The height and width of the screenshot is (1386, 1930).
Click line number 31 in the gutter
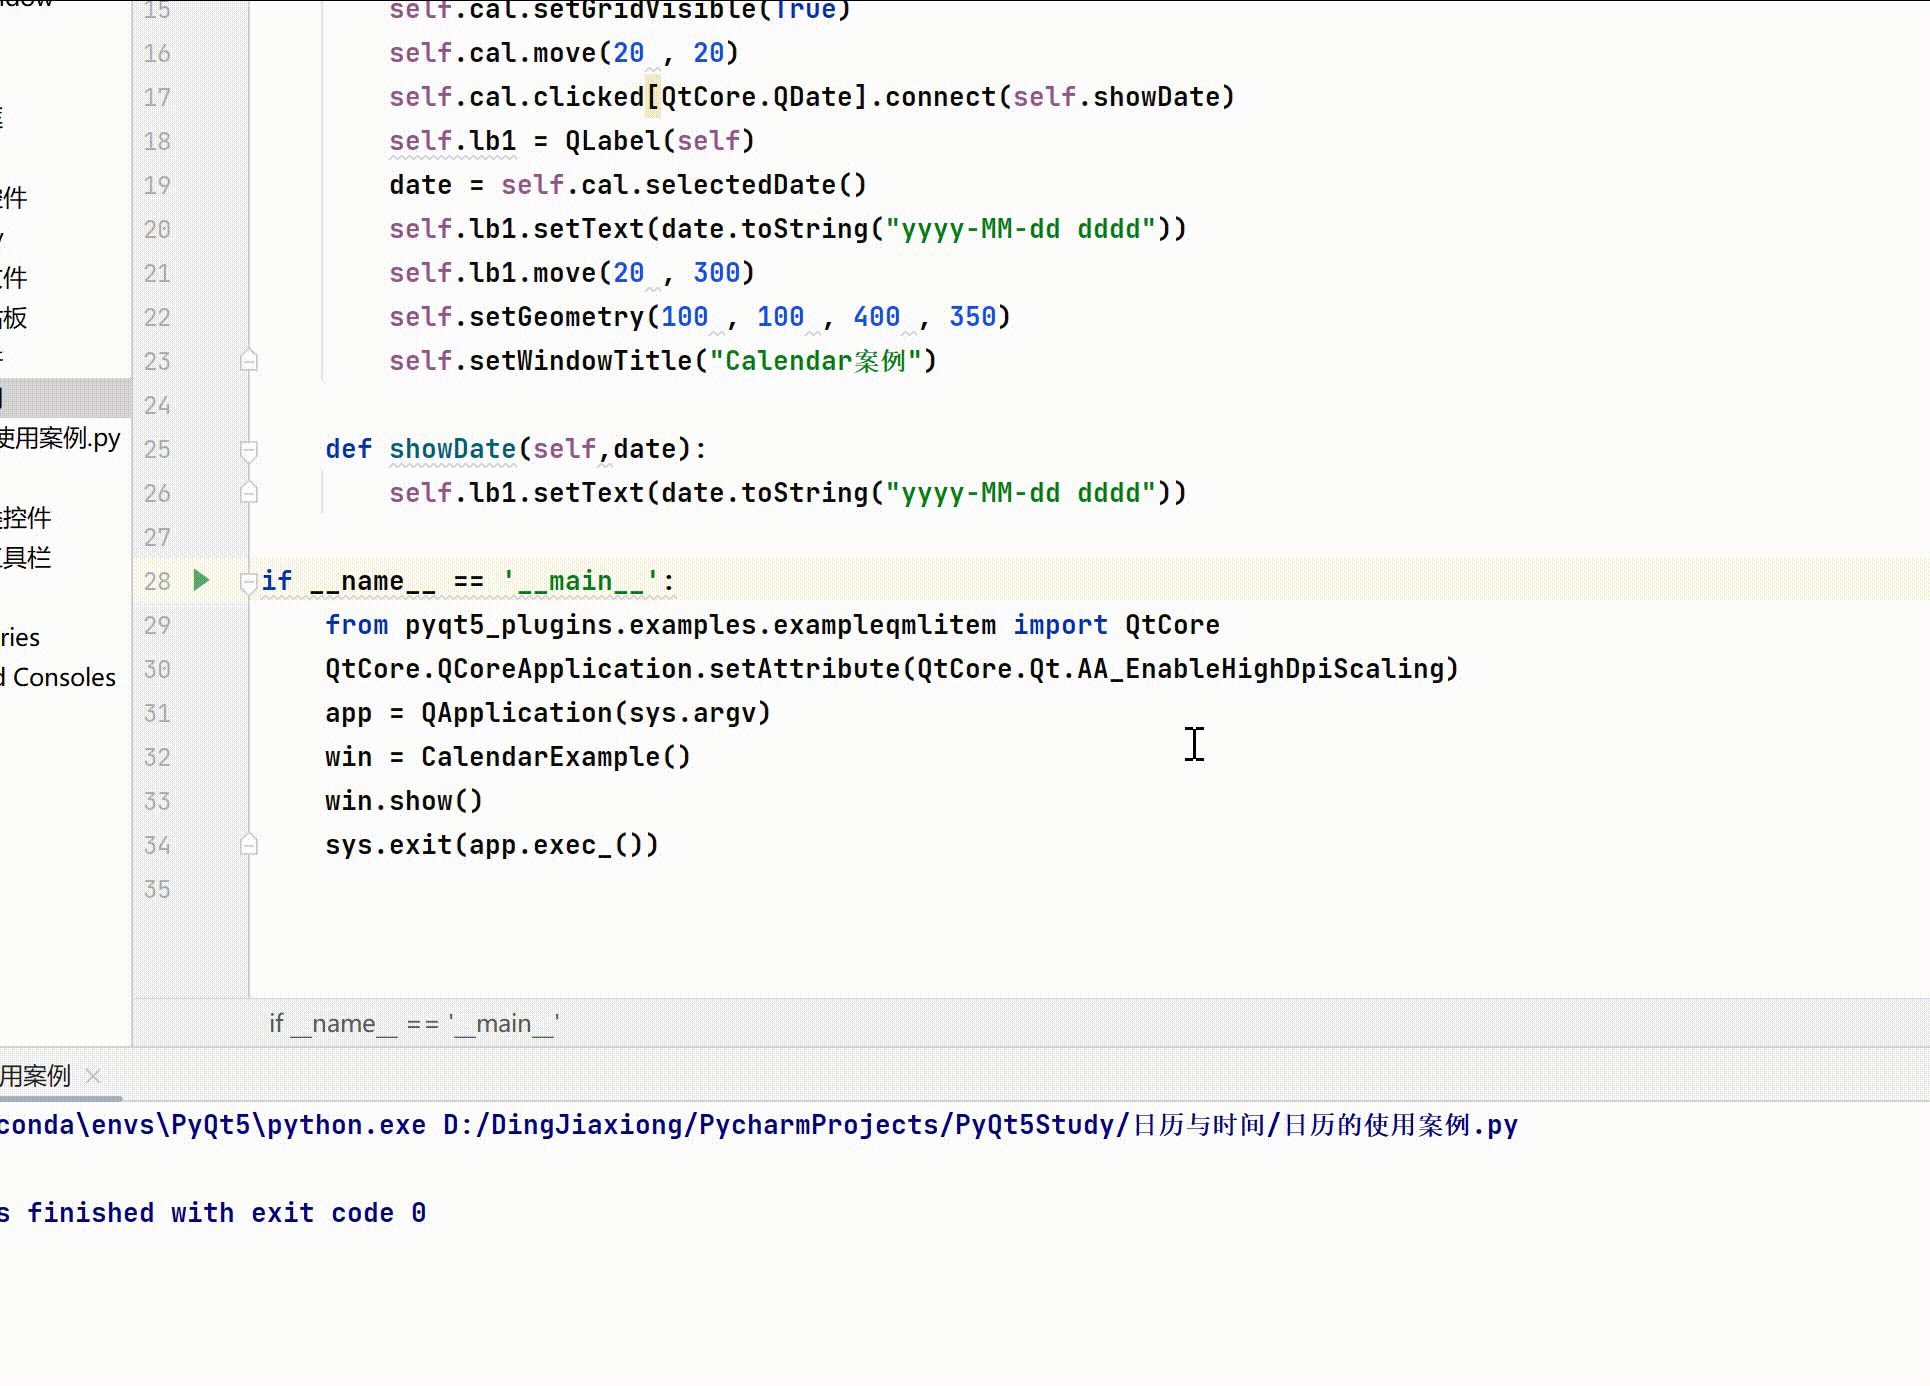[157, 714]
